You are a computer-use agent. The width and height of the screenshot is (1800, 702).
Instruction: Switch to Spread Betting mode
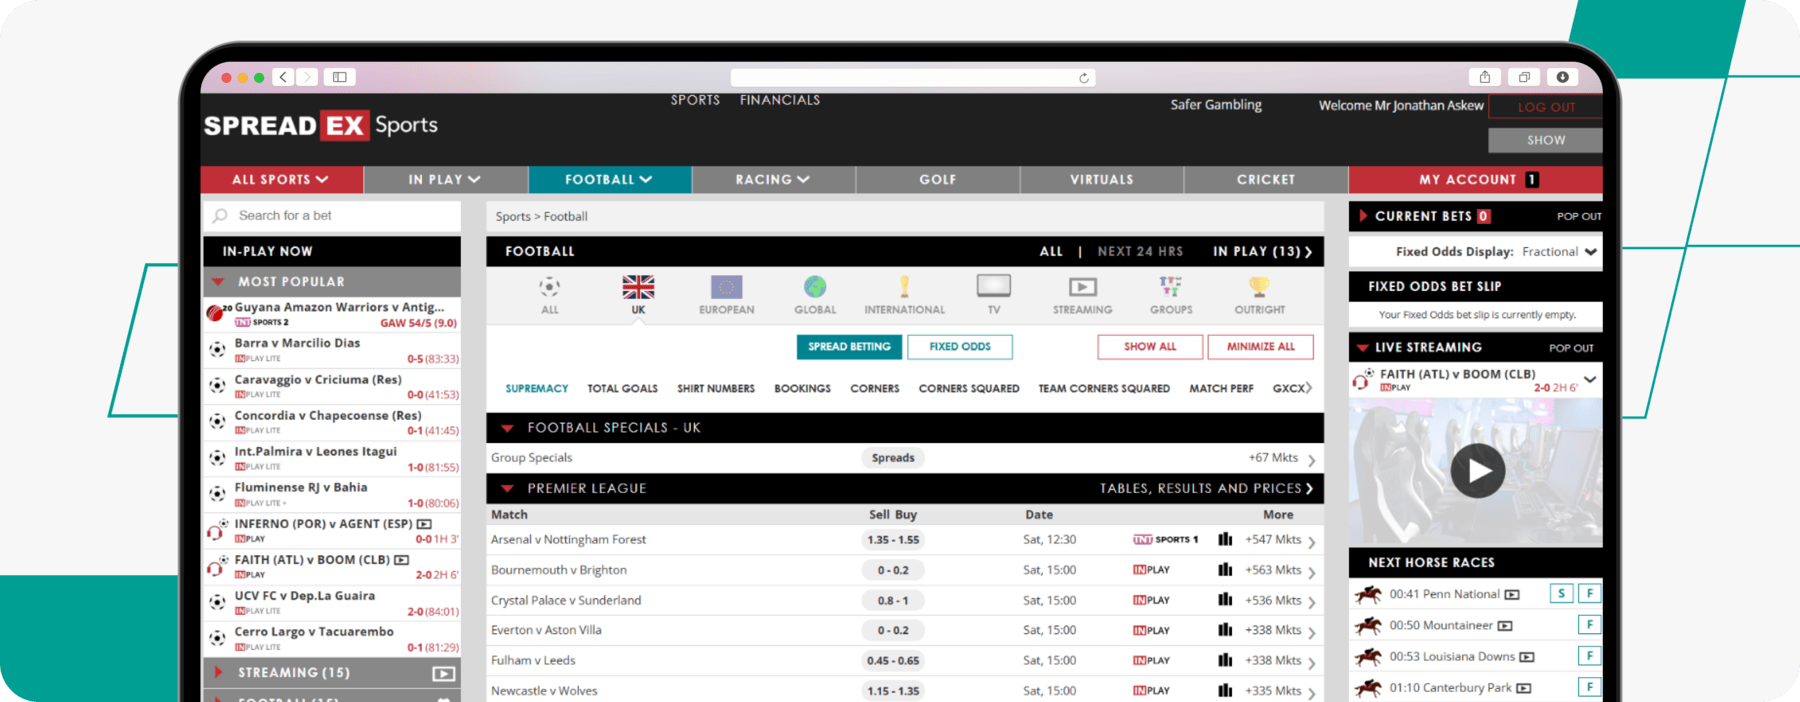click(849, 347)
